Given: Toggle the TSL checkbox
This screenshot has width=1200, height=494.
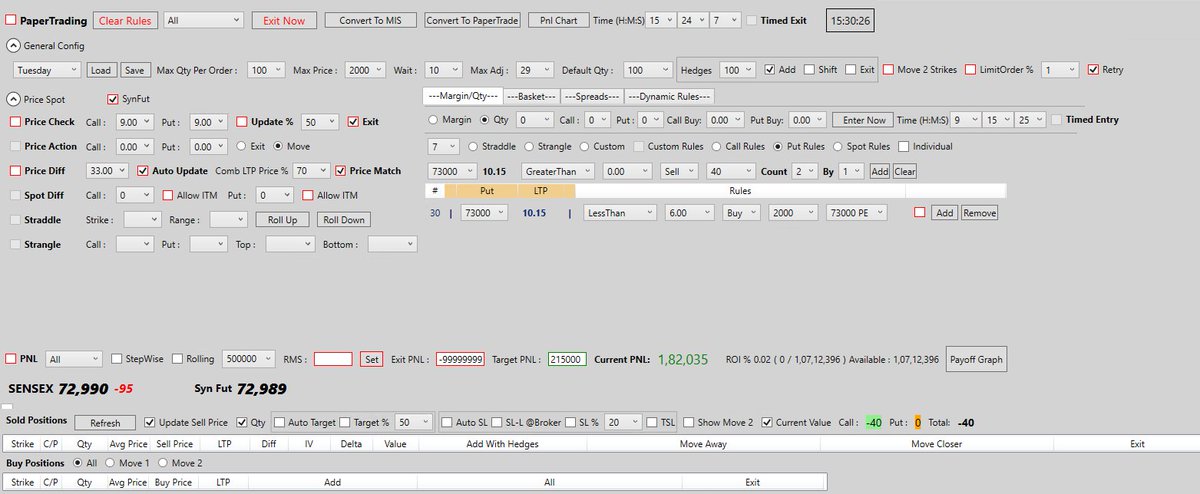Looking at the screenshot, I should pos(652,422).
